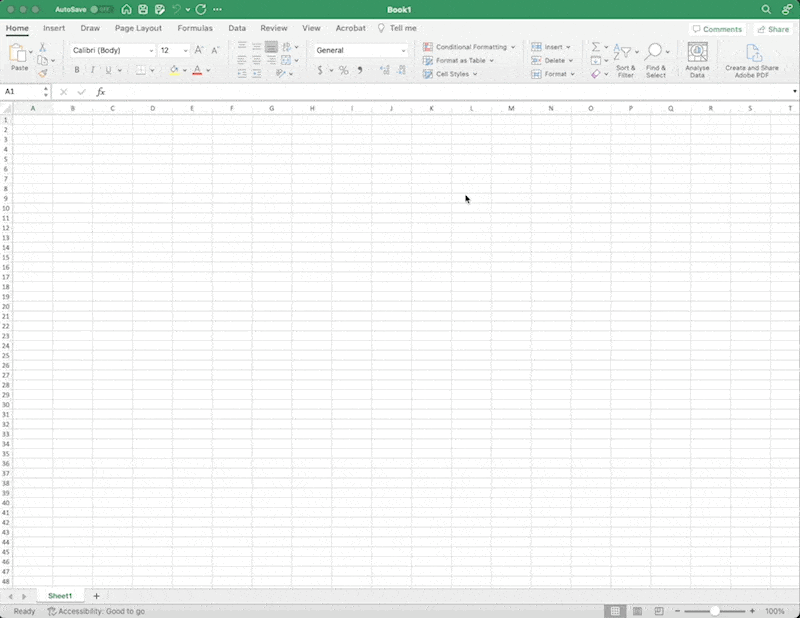Align text to the middle vertically
The height and width of the screenshot is (618, 800).
[x=257, y=46]
